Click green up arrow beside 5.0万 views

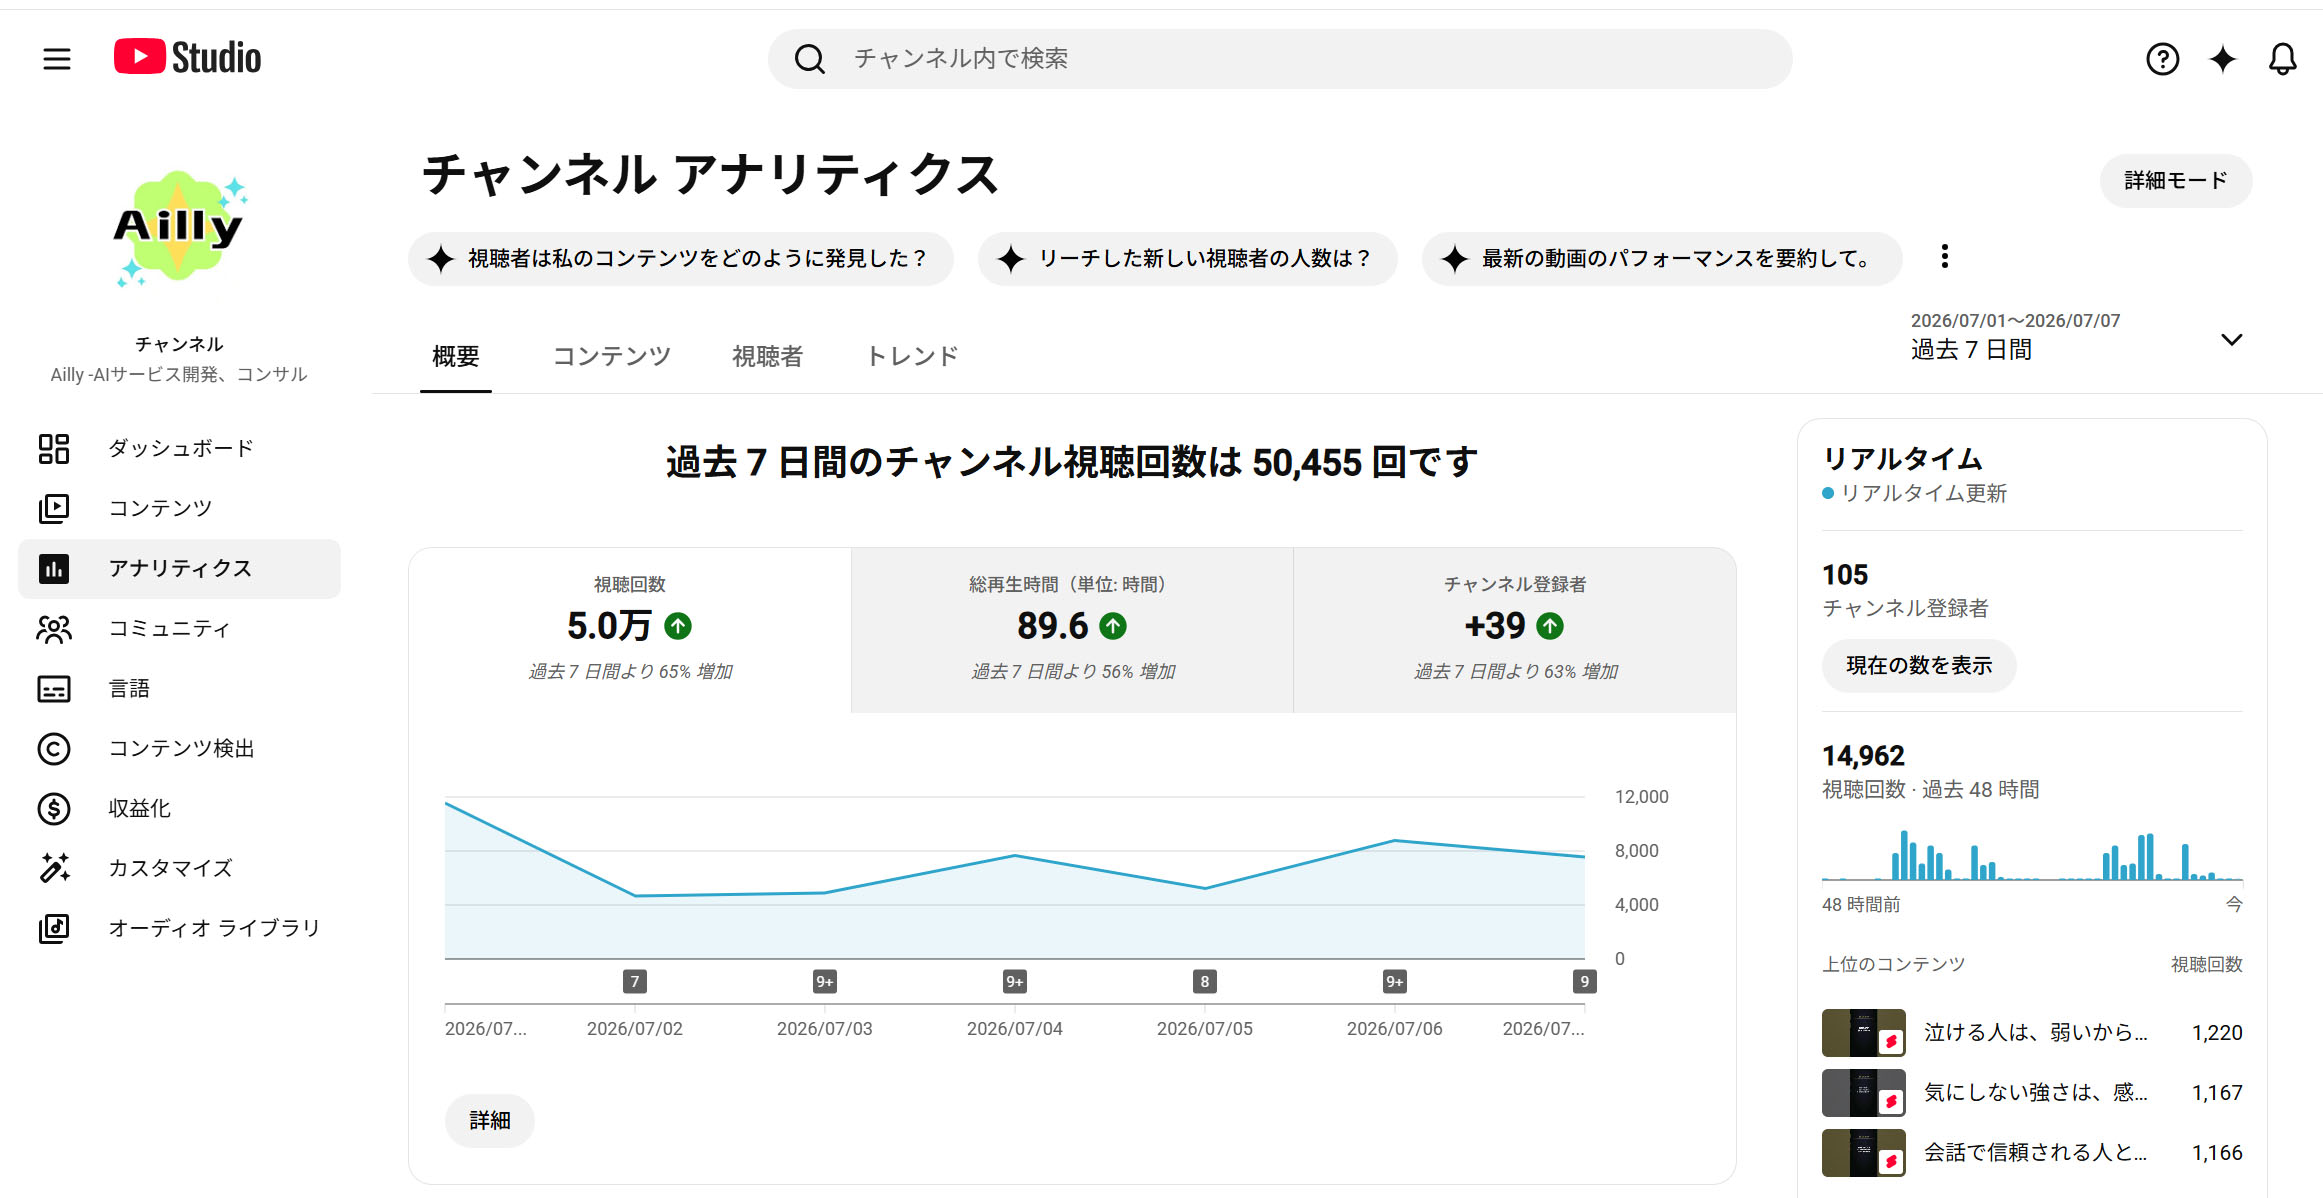(678, 626)
